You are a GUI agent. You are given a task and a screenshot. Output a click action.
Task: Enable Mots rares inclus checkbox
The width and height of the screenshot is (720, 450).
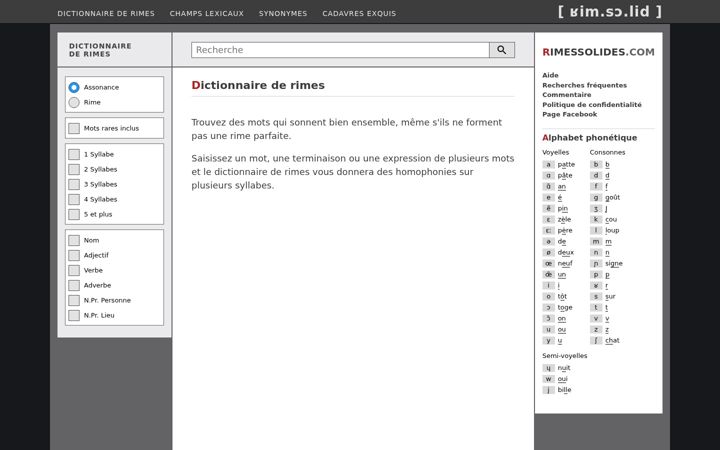[74, 129]
